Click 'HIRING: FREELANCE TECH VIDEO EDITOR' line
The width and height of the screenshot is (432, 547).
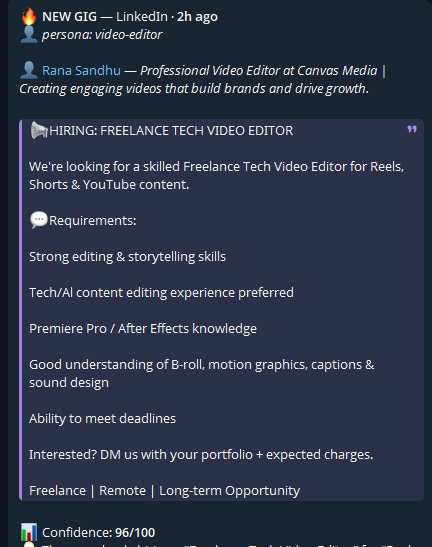tap(171, 131)
